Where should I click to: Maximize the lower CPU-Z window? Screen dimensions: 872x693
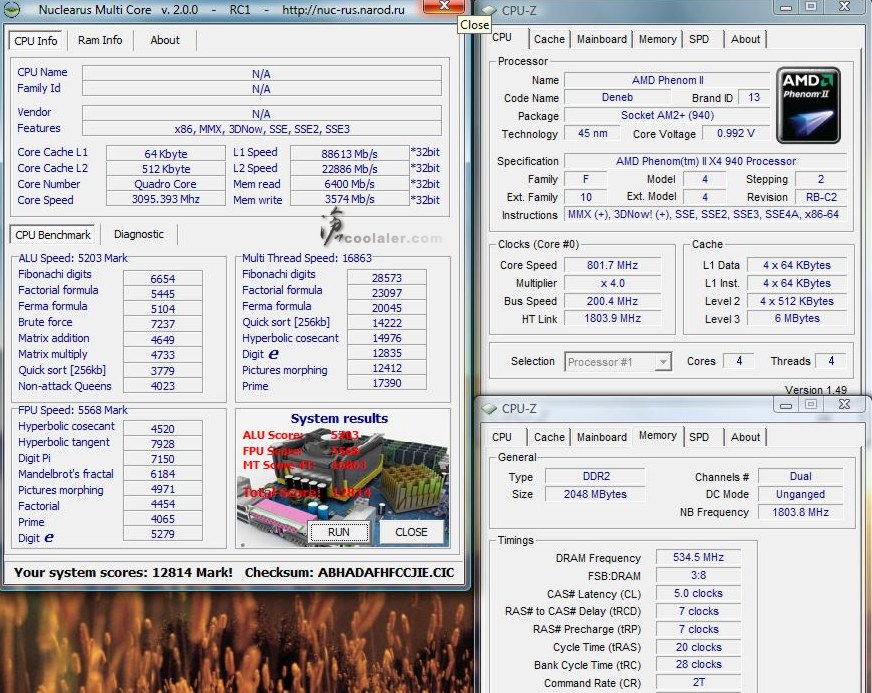[x=811, y=404]
